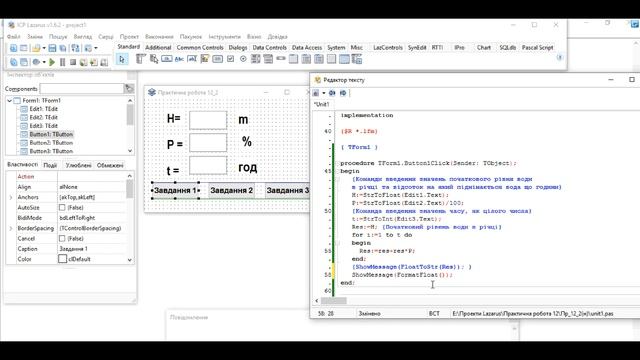Open the dropdown arrow beside Open icon
This screenshot has width=640, height=360.
click(x=44, y=48)
